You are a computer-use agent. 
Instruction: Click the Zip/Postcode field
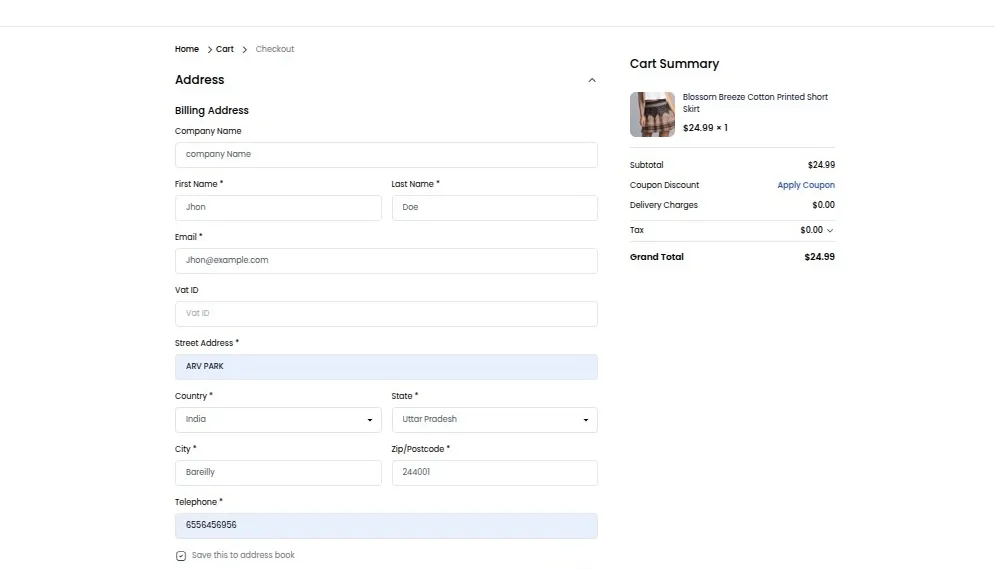point(494,473)
